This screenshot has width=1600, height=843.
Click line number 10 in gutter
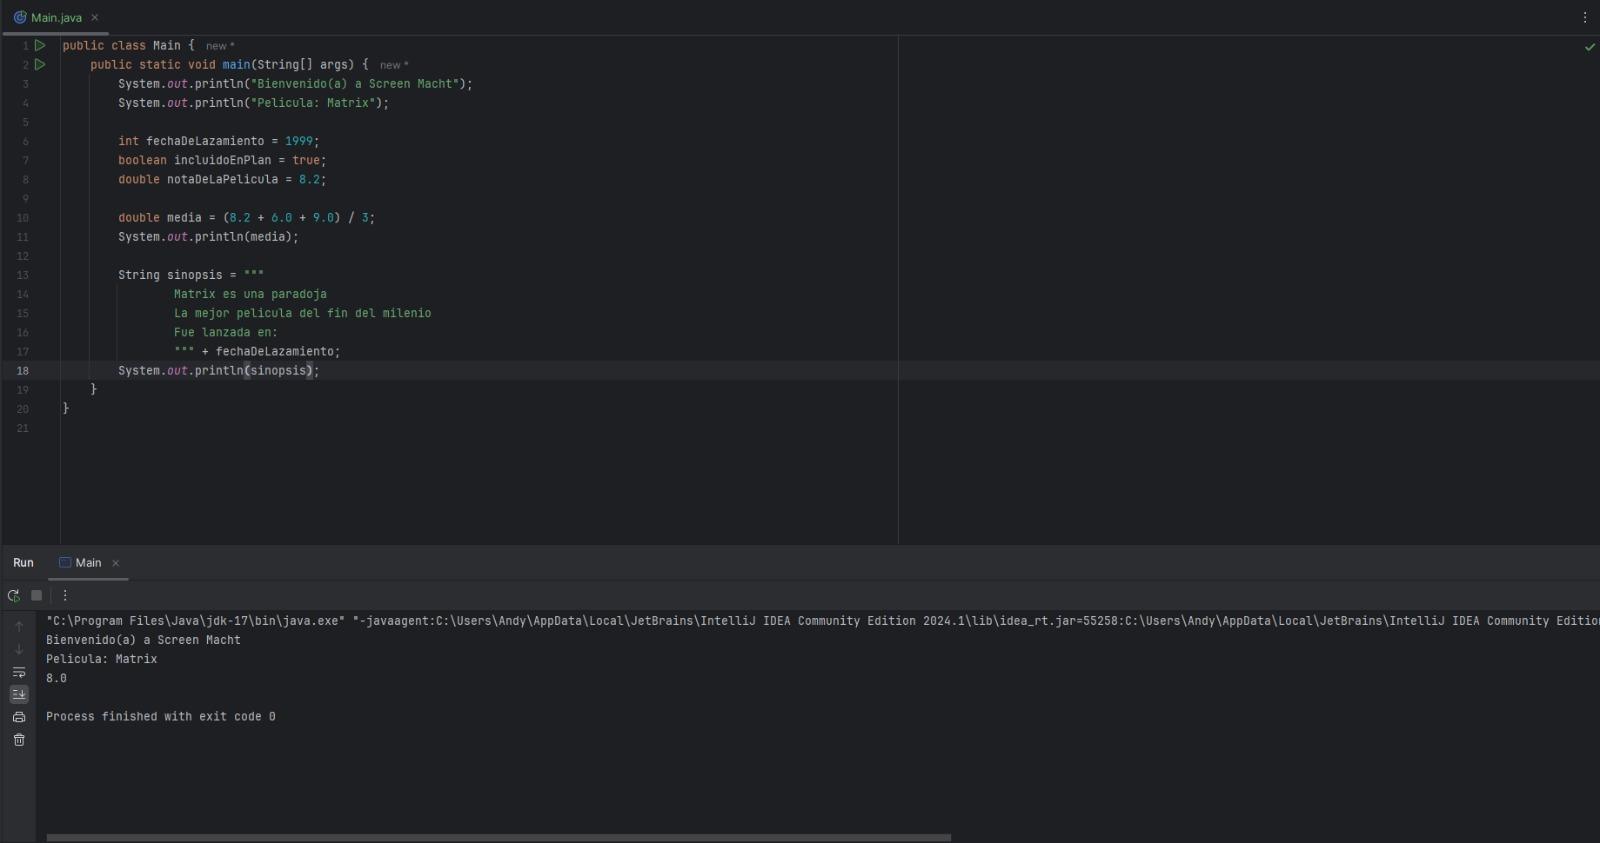click(x=22, y=218)
